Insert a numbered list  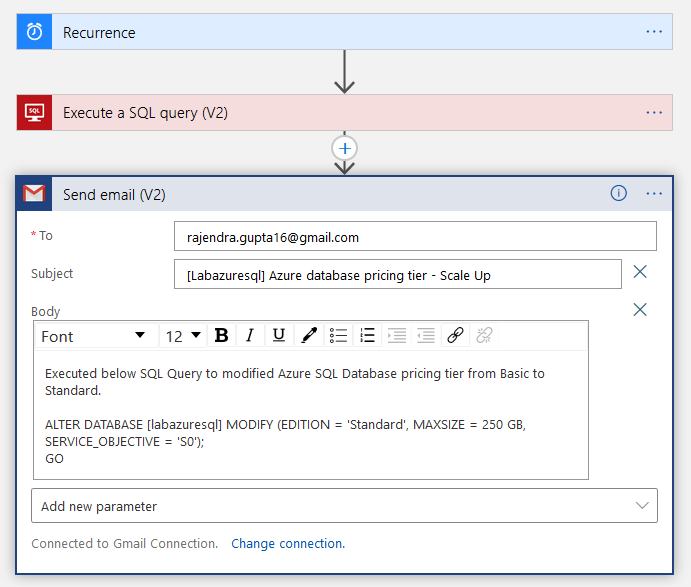pos(367,336)
